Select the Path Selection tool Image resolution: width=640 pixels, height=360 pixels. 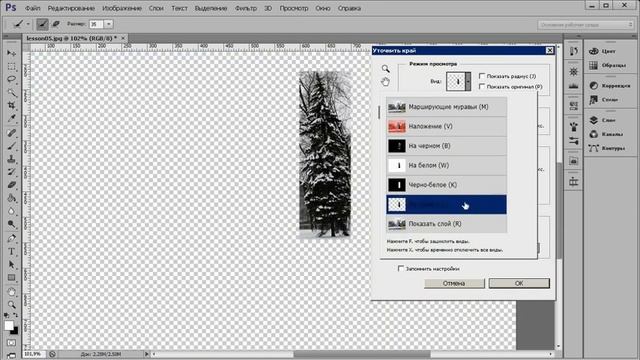pyautogui.click(x=11, y=265)
